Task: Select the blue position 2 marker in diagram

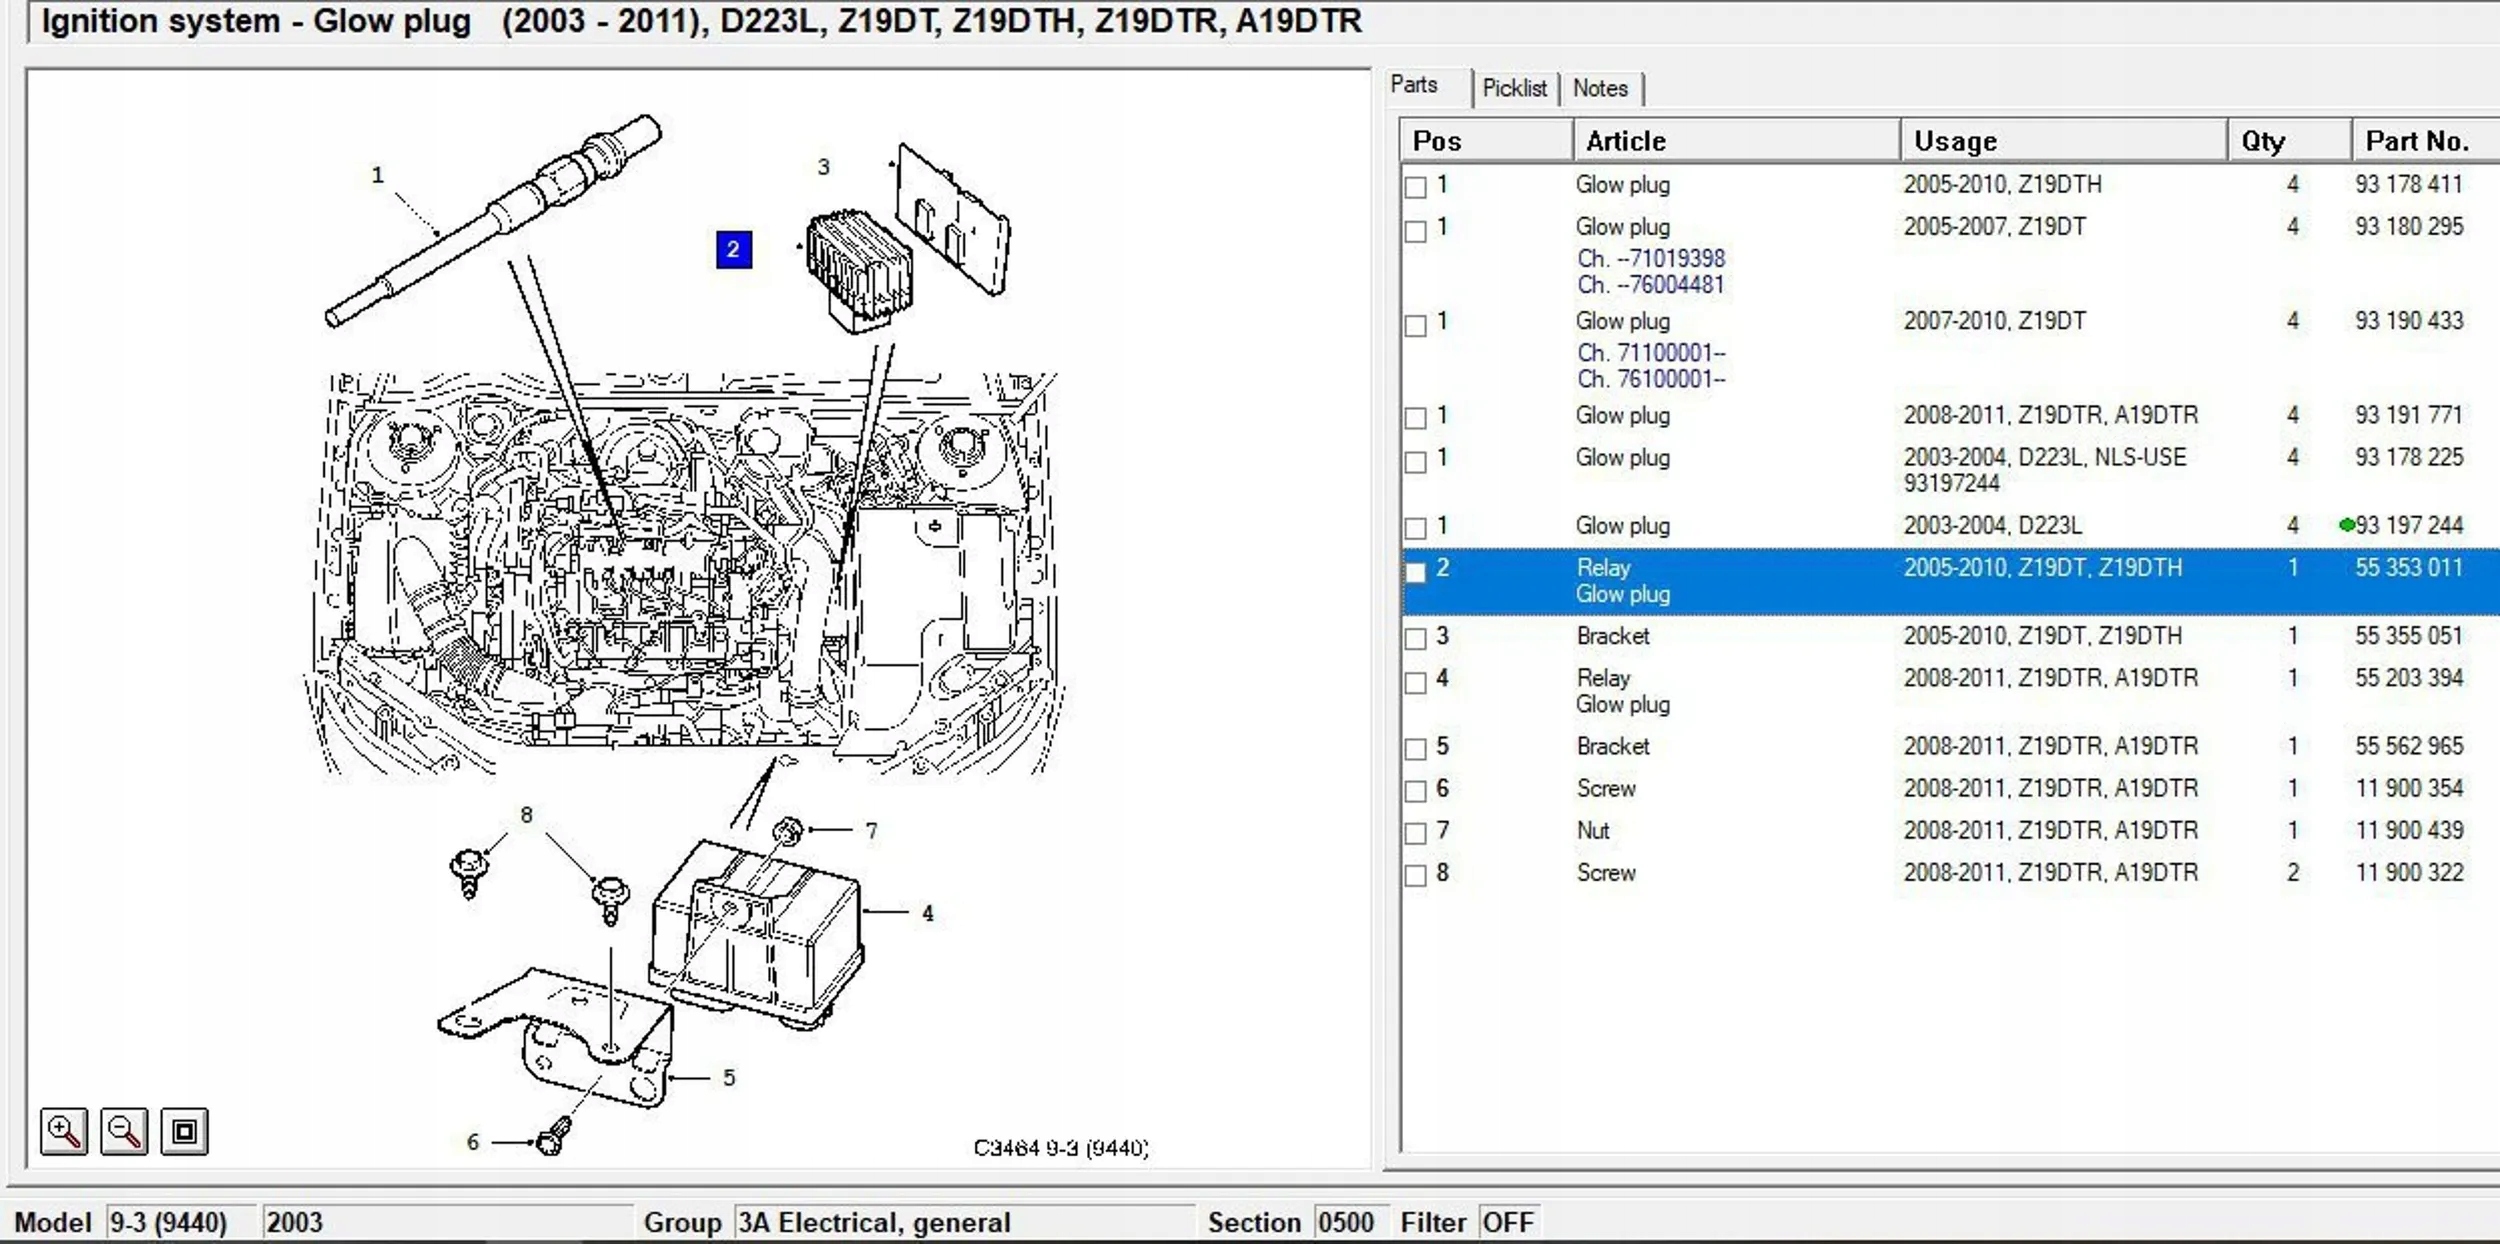Action: [733, 249]
